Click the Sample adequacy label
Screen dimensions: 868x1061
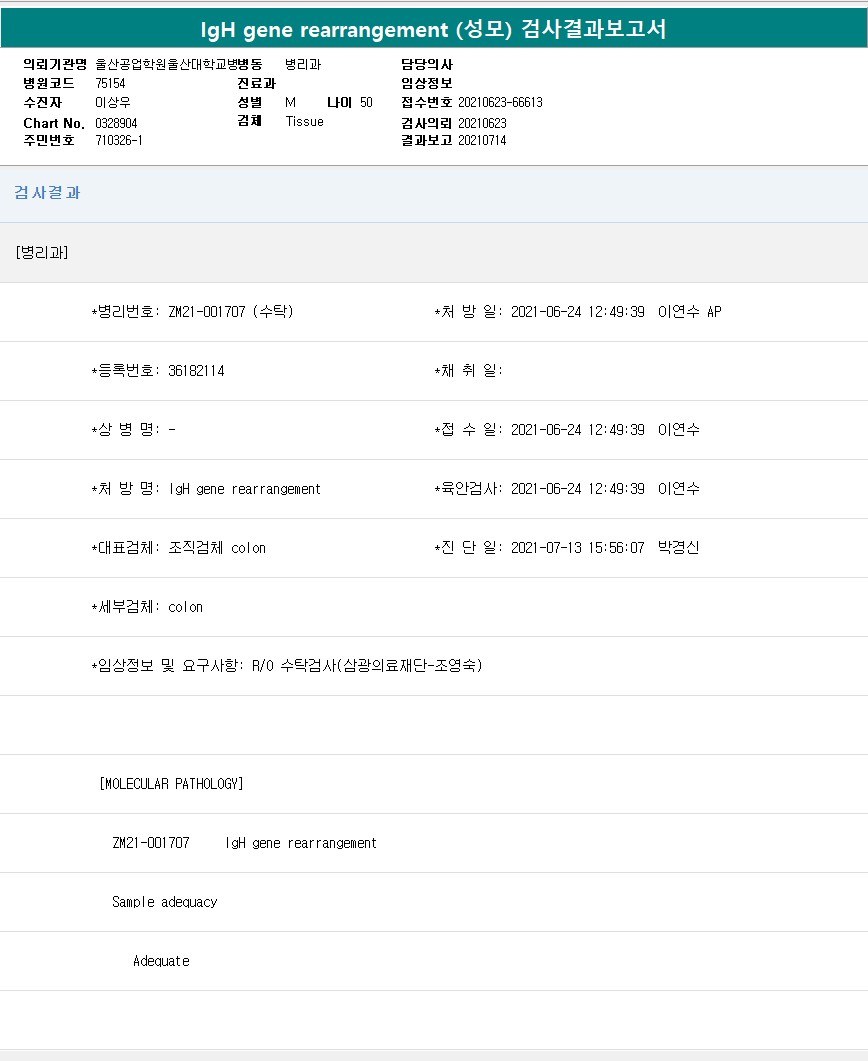coord(164,902)
